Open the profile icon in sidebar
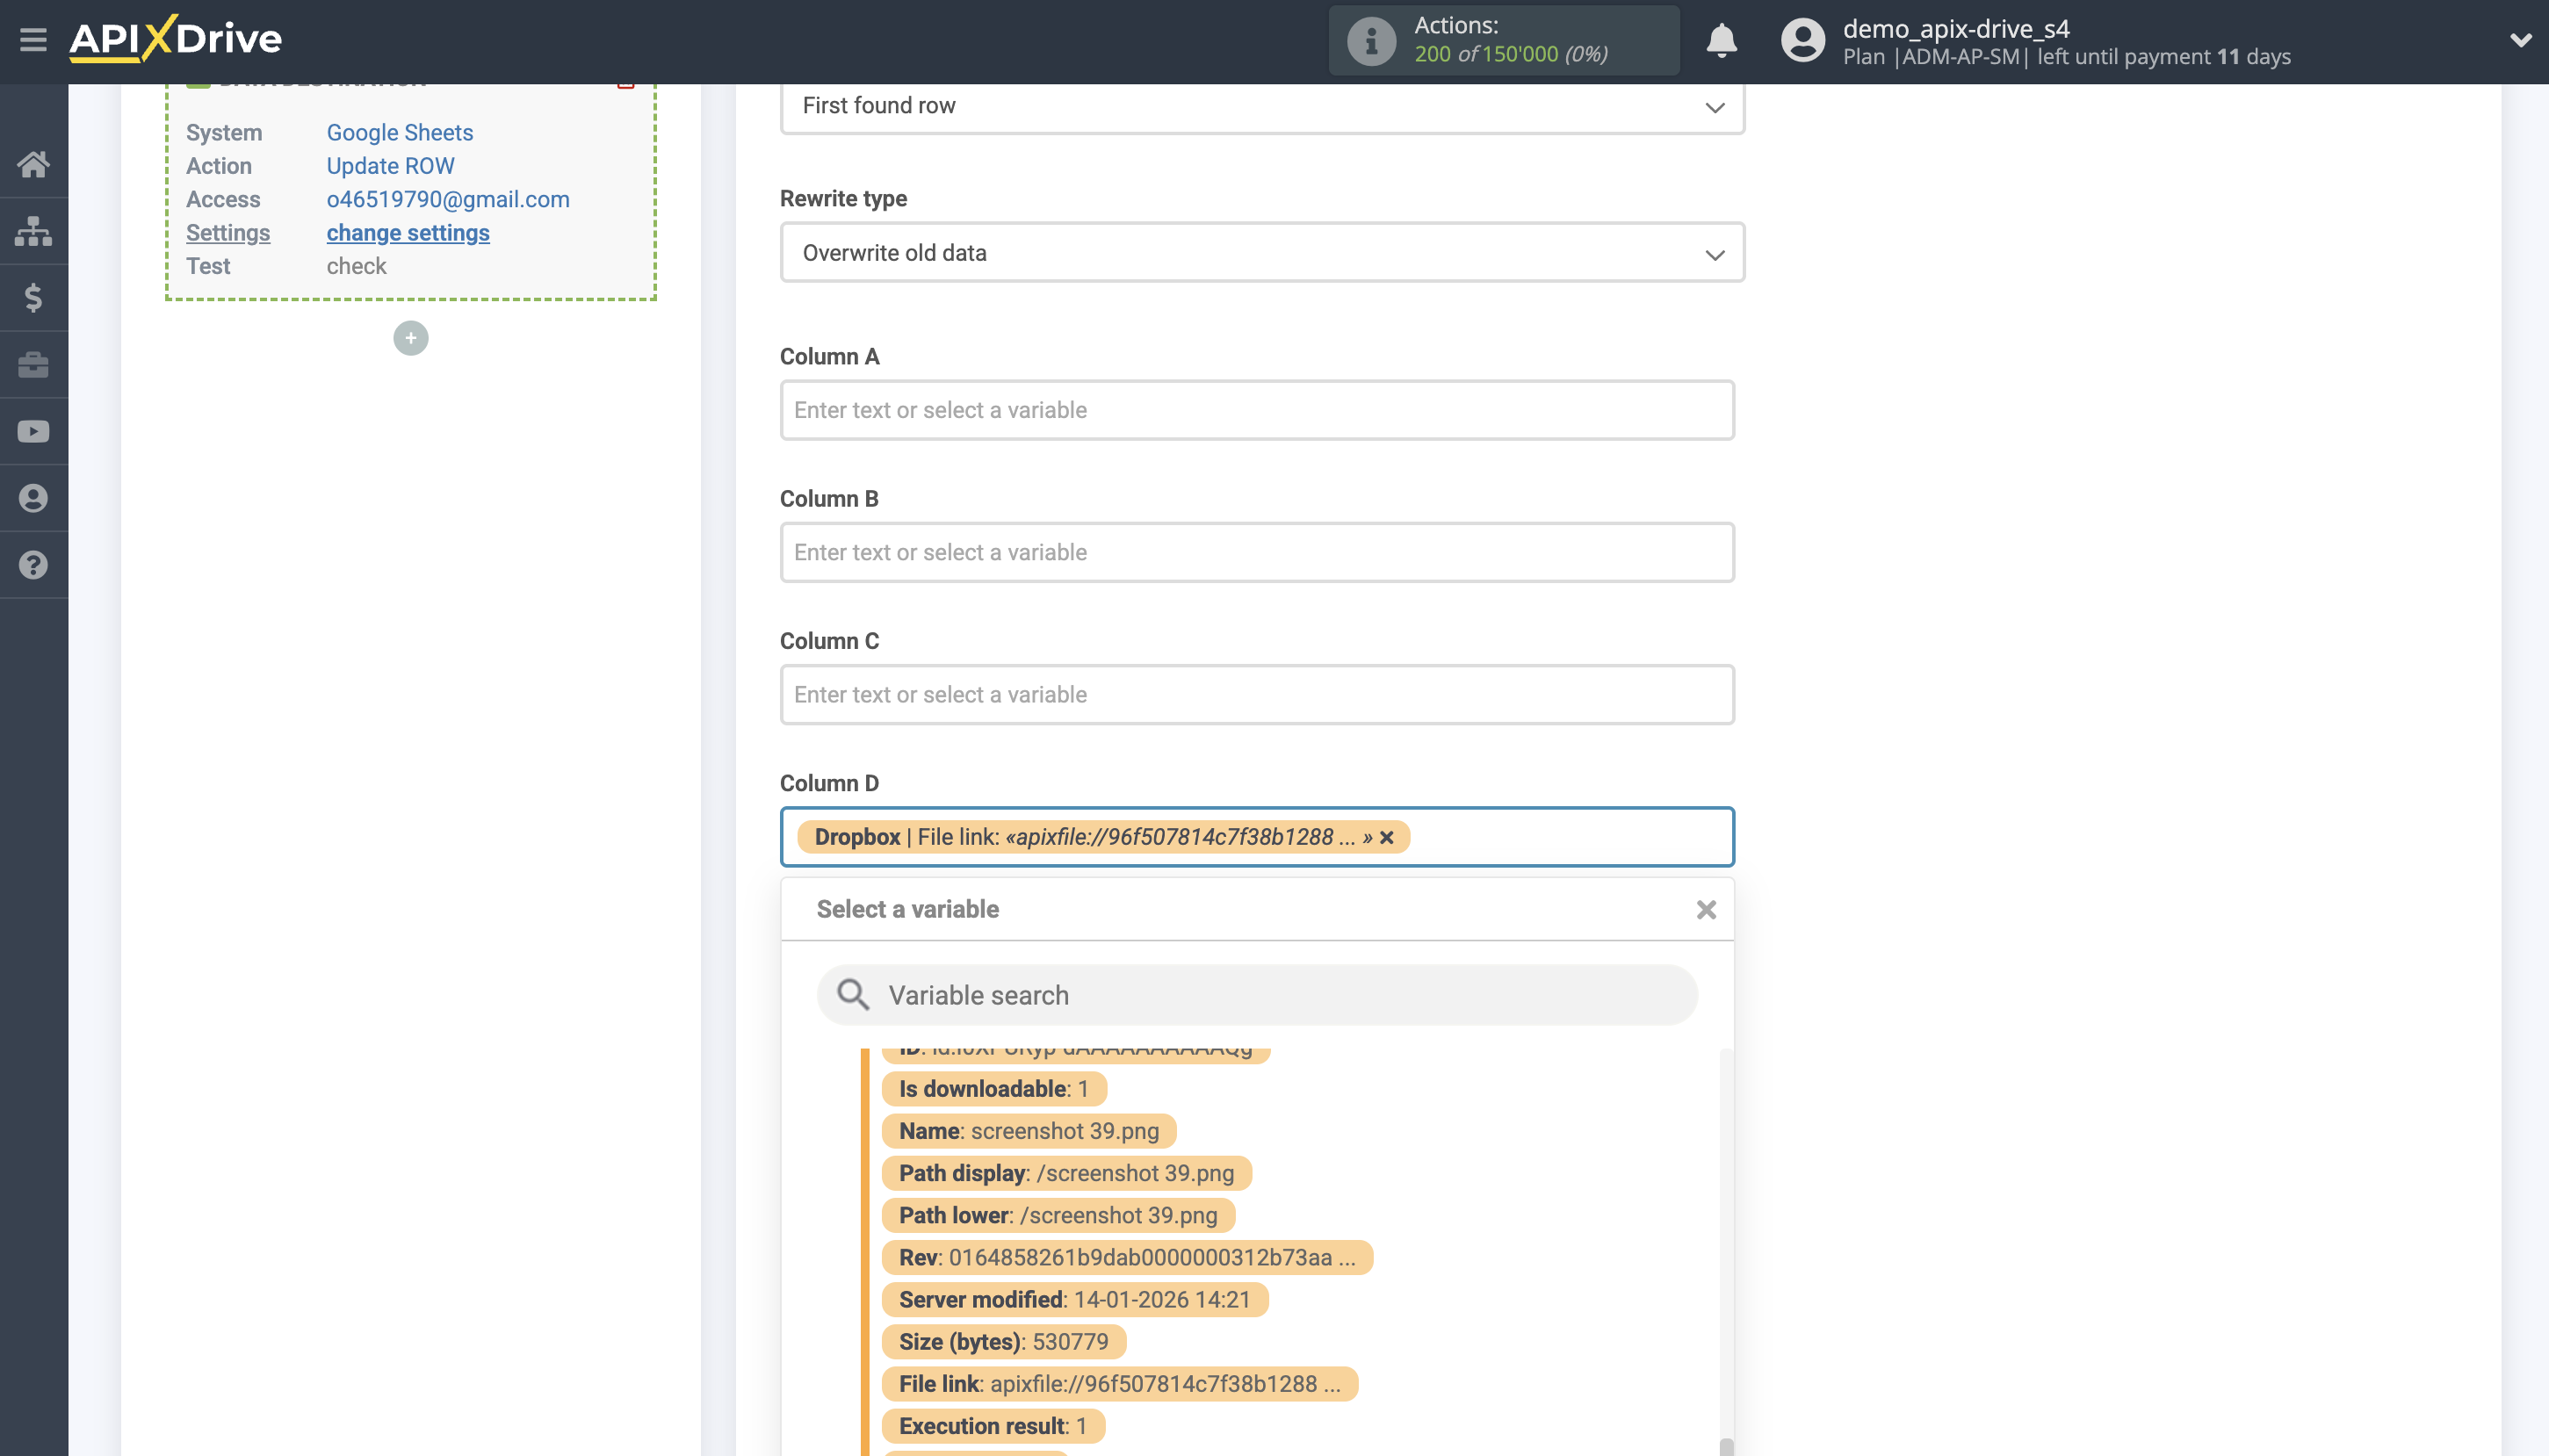Viewport: 2549px width, 1456px height. click(x=33, y=497)
